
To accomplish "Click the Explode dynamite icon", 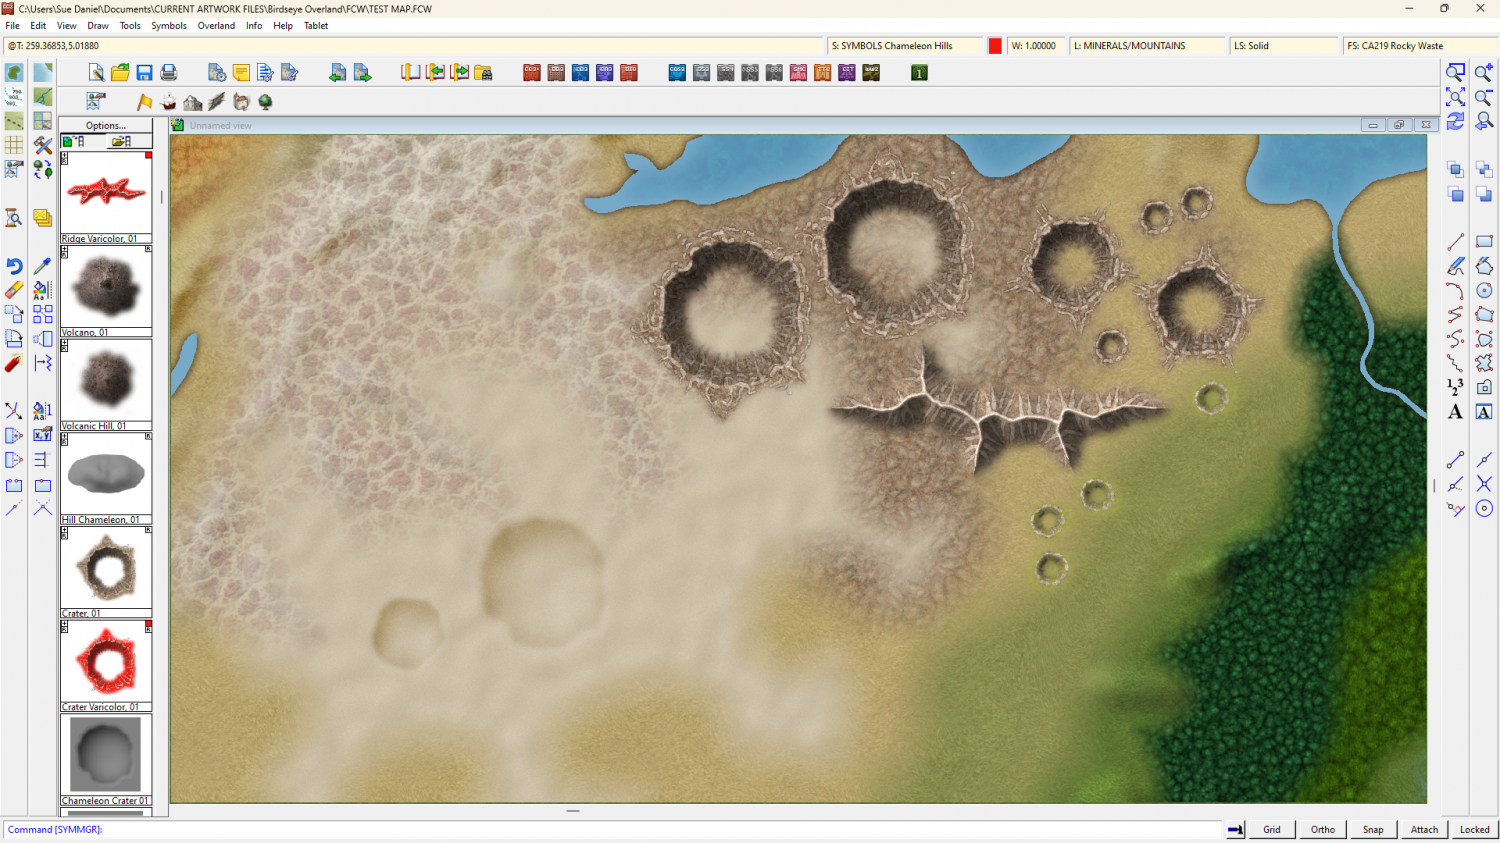I will pyautogui.click(x=14, y=363).
